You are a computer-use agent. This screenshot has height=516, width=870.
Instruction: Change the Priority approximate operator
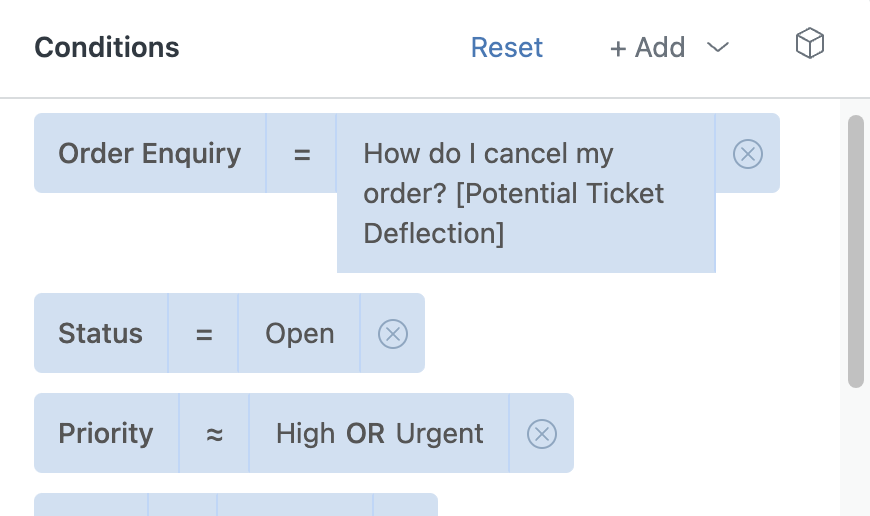click(x=214, y=433)
